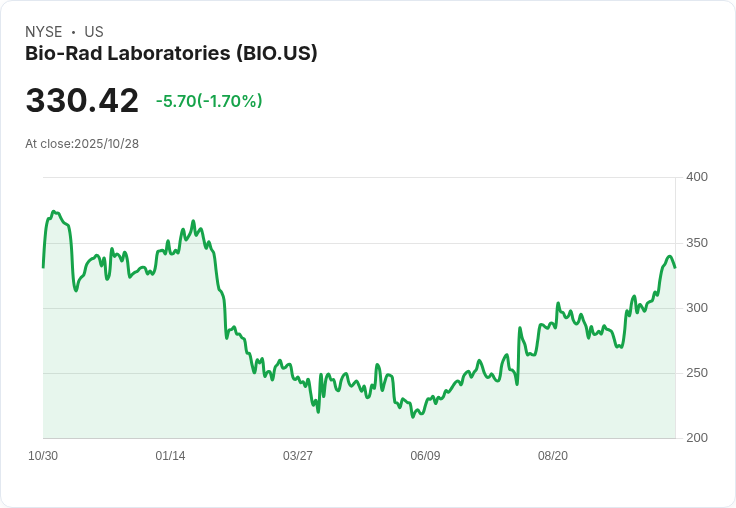The image size is (736, 508).
Task: Click the 400 price axis label
Action: (697, 177)
